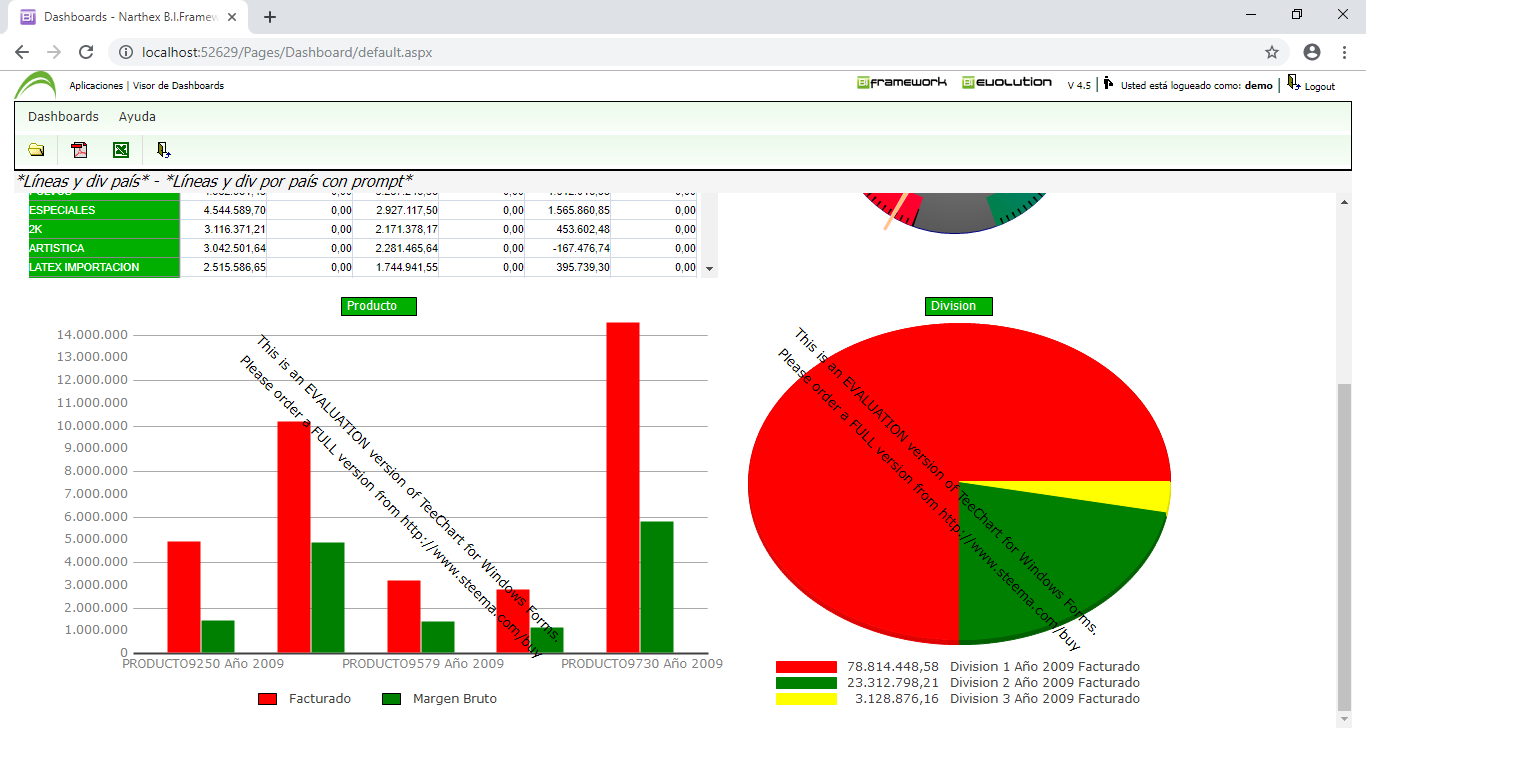This screenshot has height=782, width=1540.
Task: Click cell value 3.116.371,21
Action: pos(234,230)
